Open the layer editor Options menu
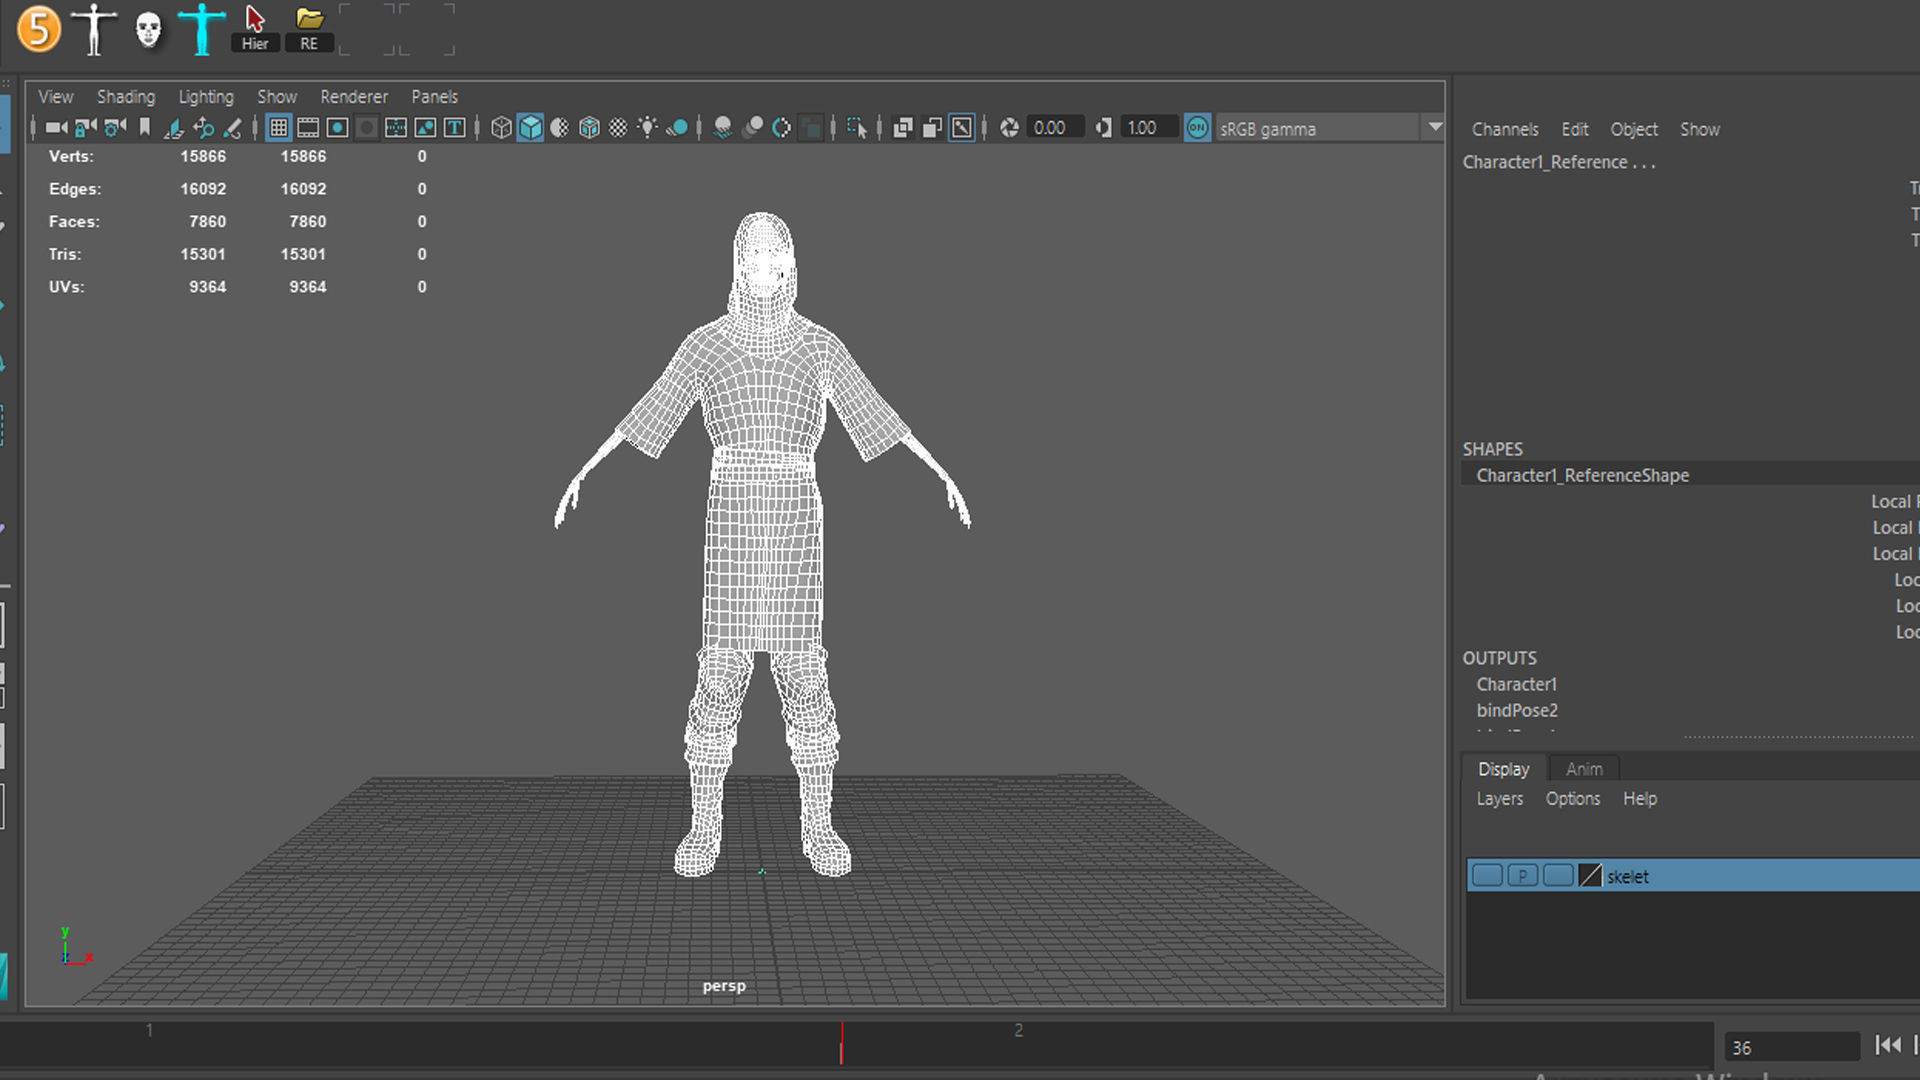This screenshot has height=1080, width=1920. [x=1573, y=799]
